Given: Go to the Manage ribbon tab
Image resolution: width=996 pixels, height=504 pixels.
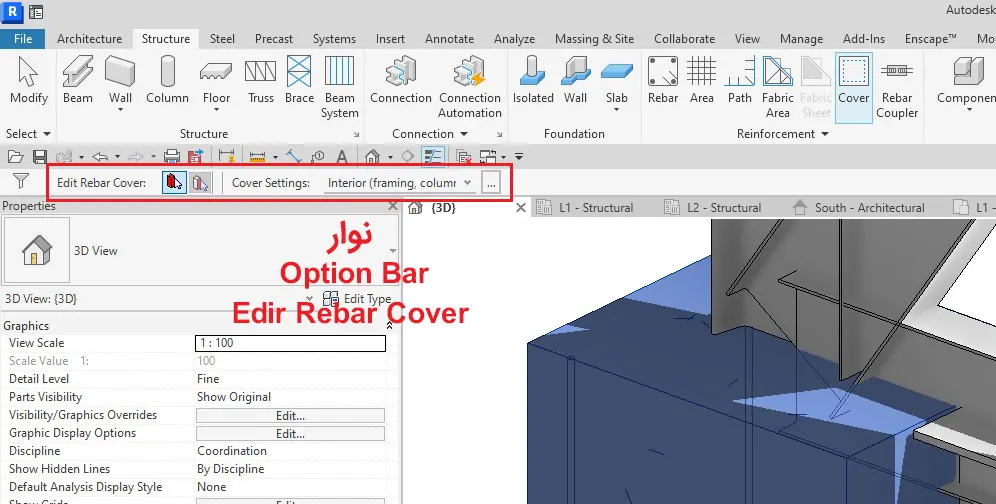Looking at the screenshot, I should pos(802,39).
